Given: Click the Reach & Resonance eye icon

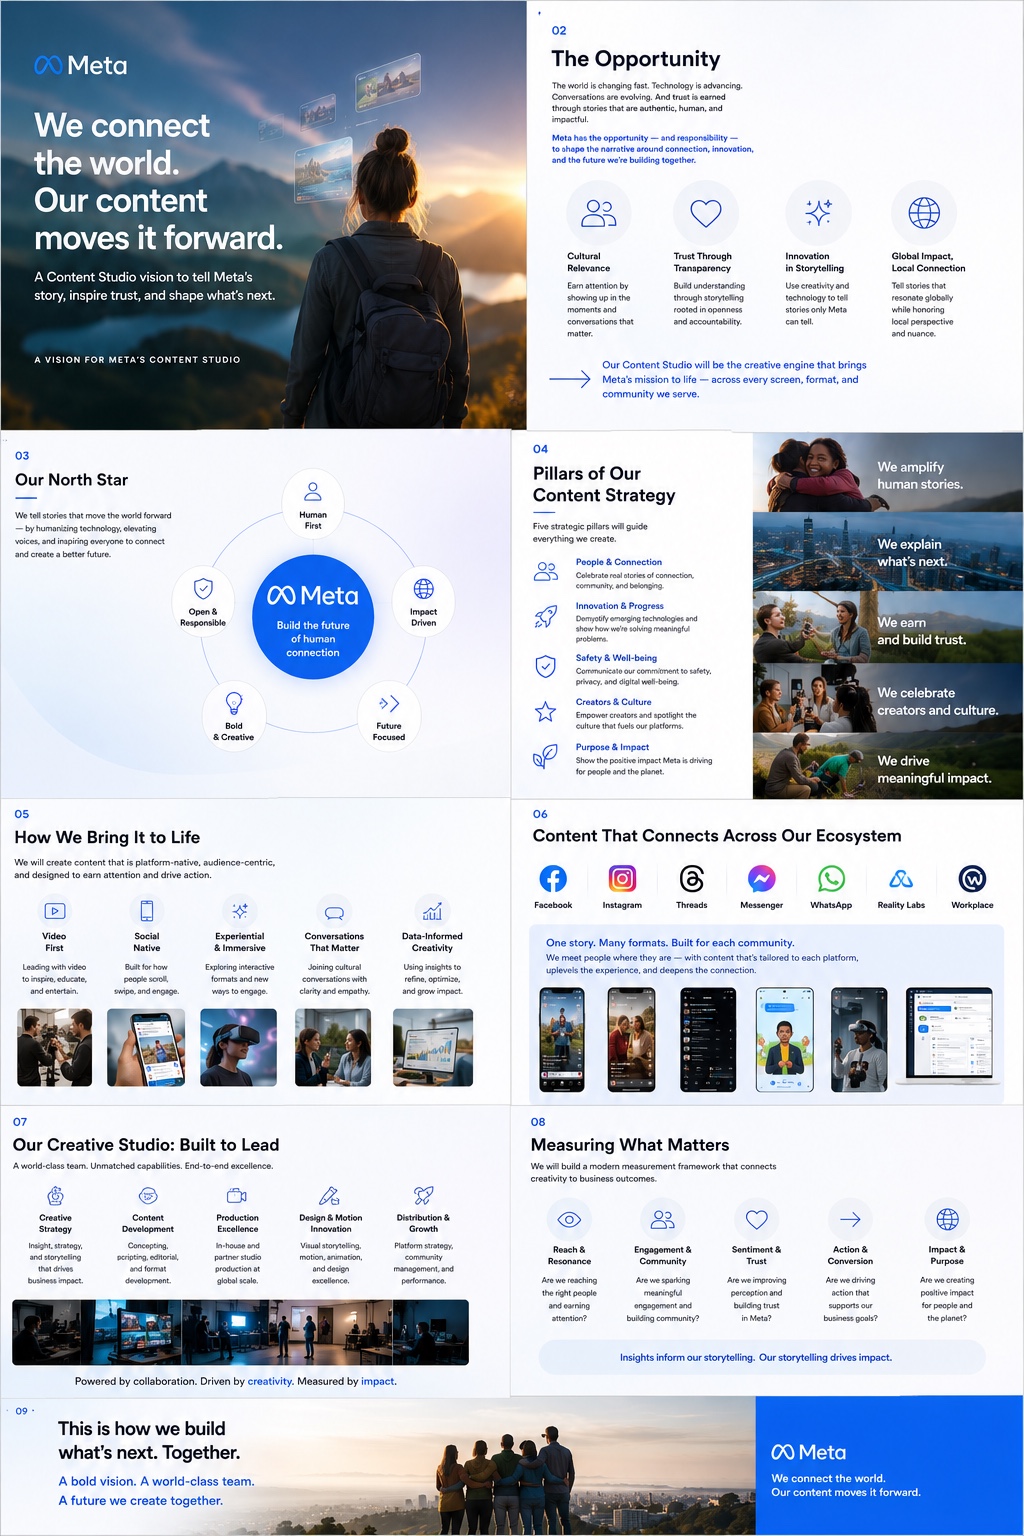Looking at the screenshot, I should 569,1220.
